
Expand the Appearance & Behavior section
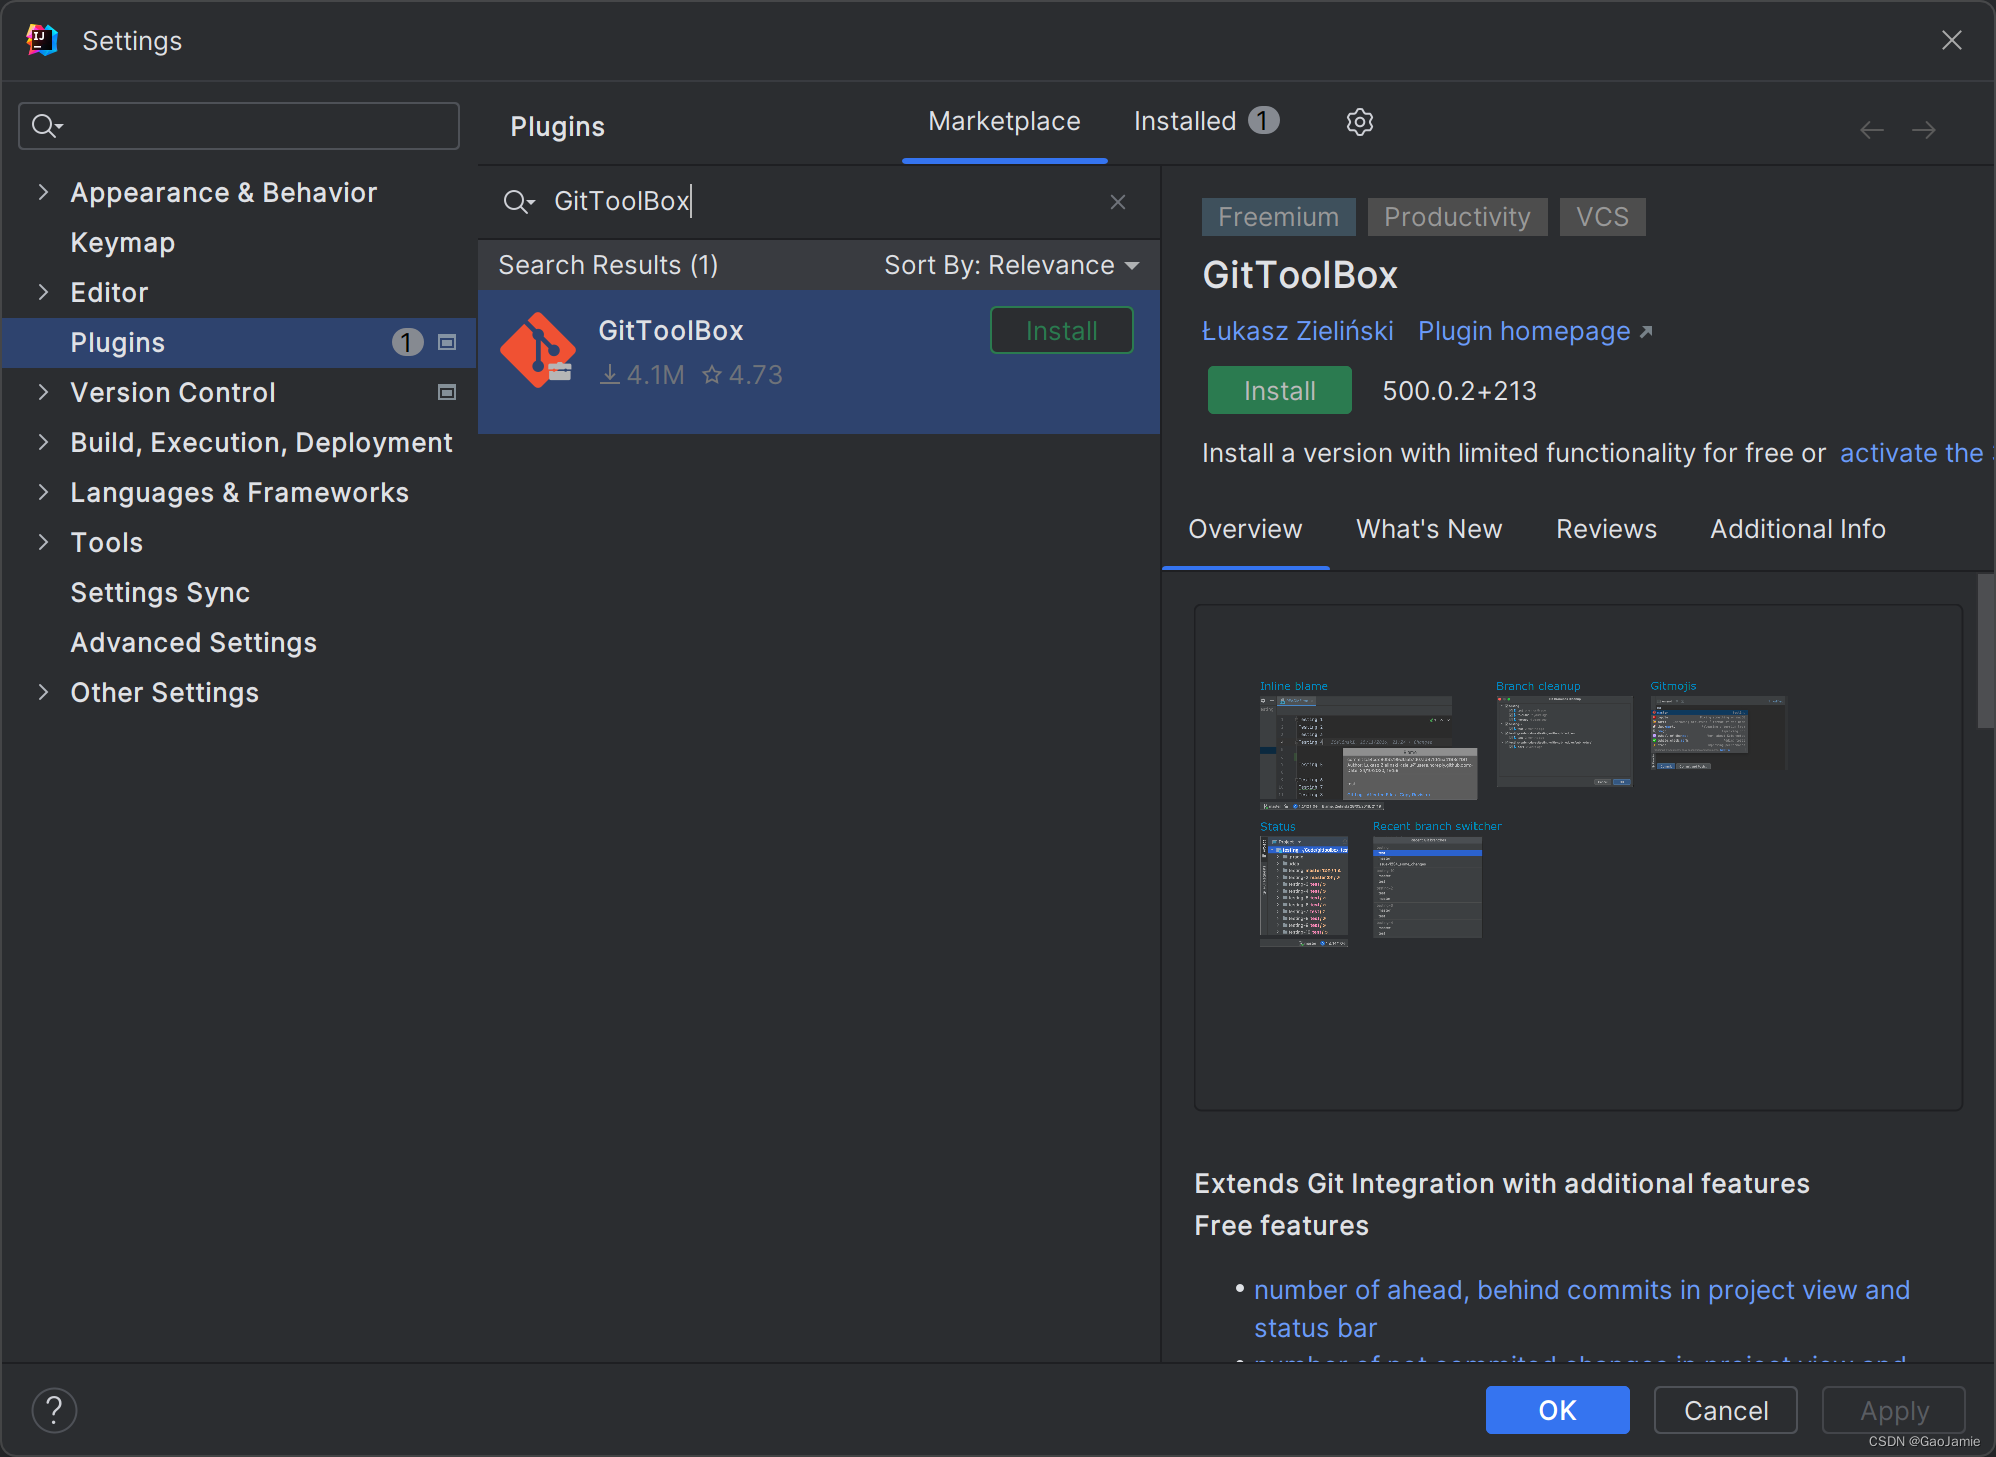(x=43, y=192)
